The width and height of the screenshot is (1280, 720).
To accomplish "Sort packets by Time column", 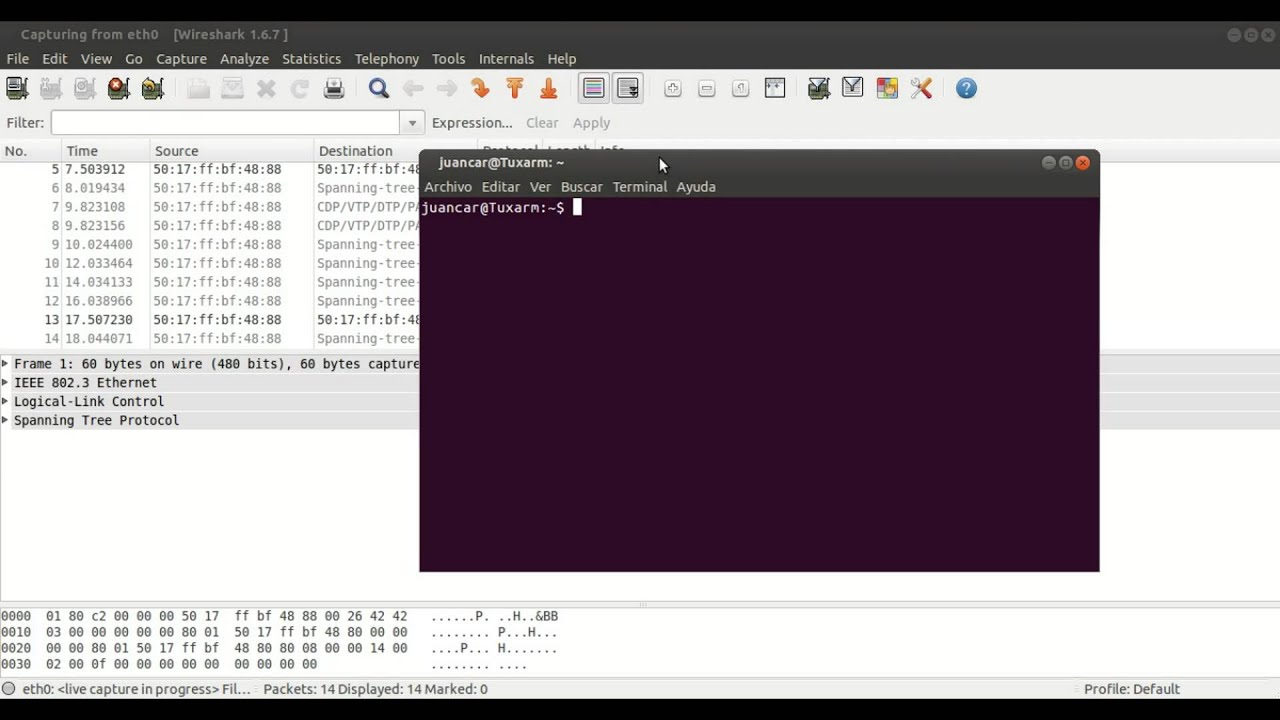I will [105, 151].
